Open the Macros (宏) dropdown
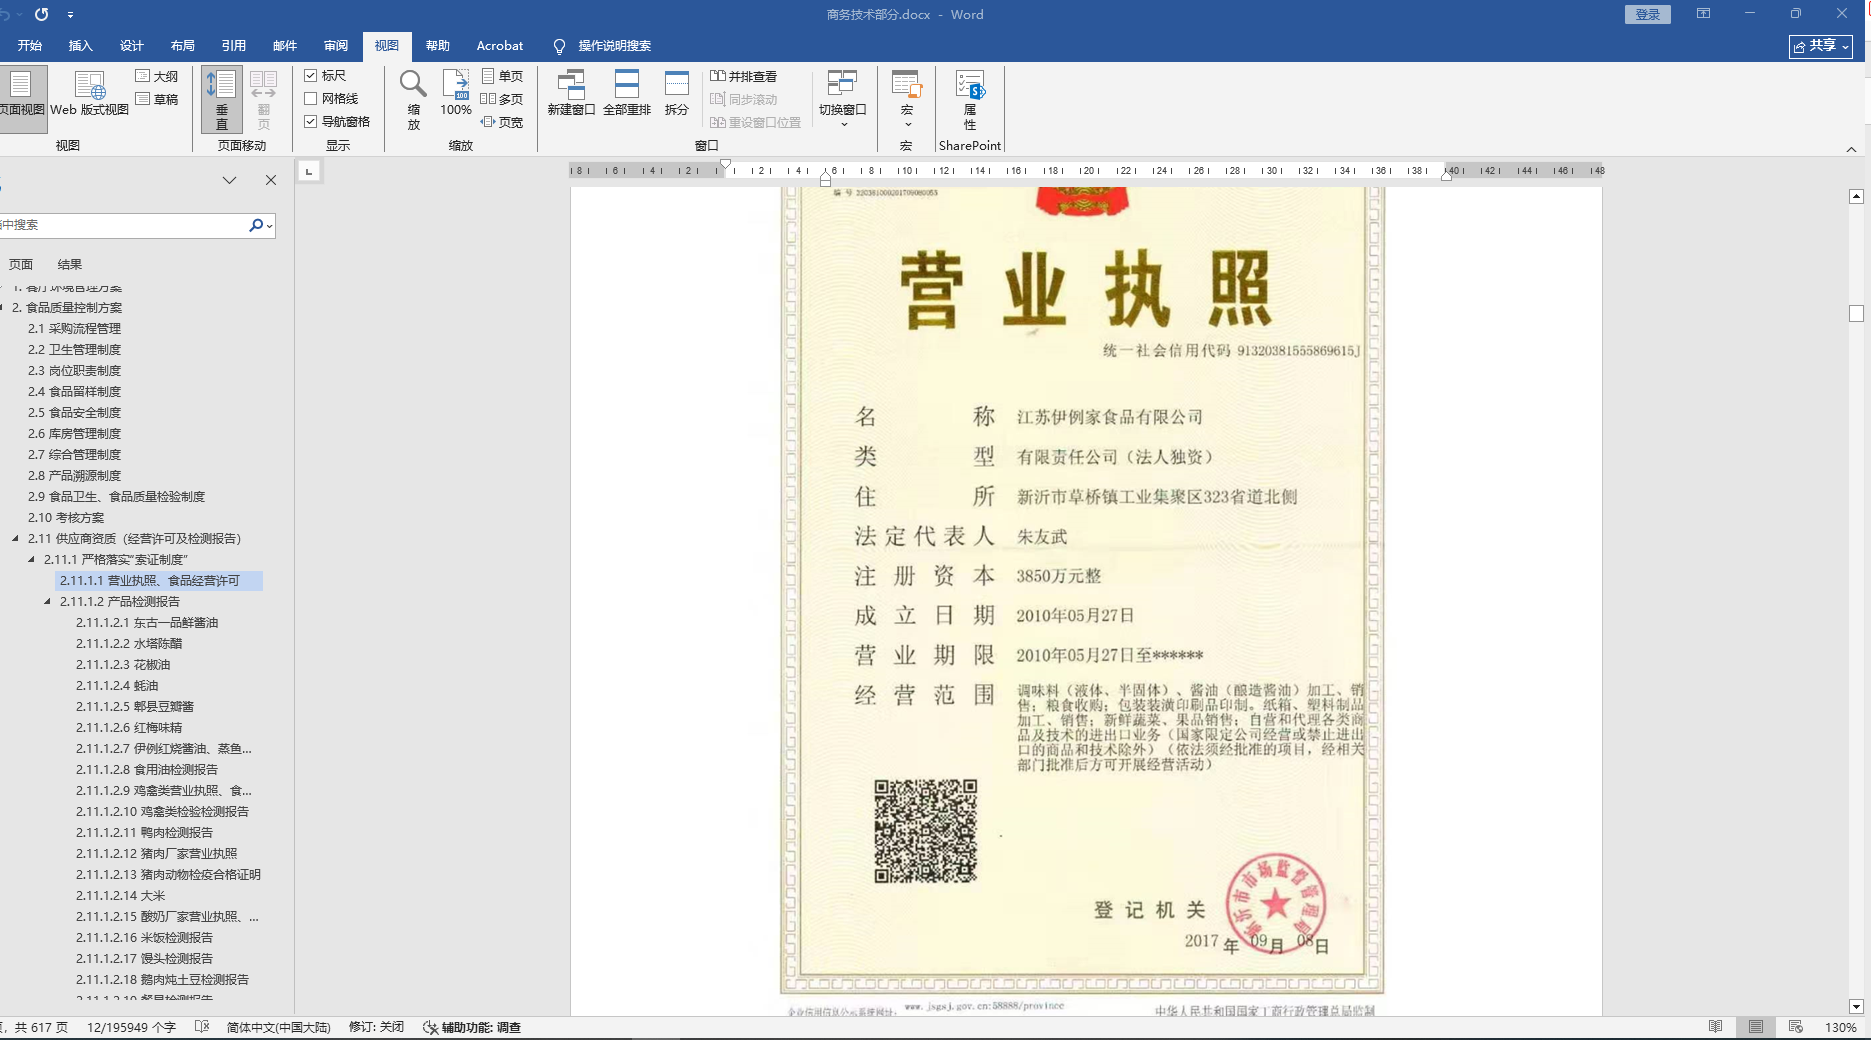Image resolution: width=1871 pixels, height=1040 pixels. coord(906,98)
